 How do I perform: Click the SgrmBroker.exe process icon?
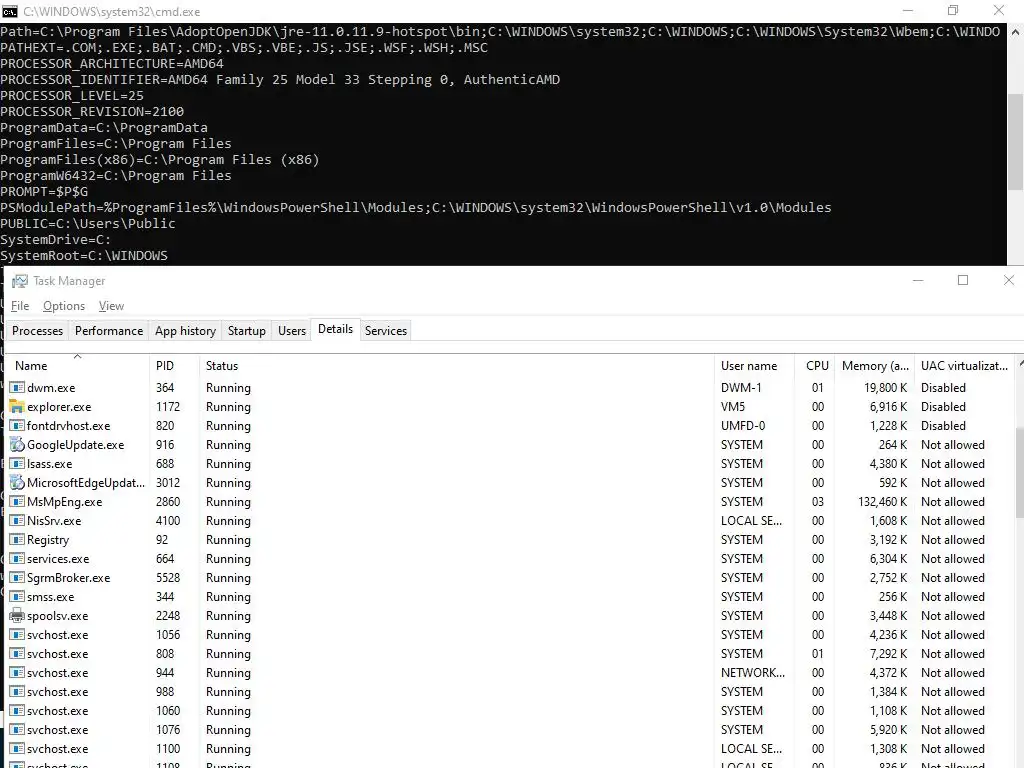click(x=17, y=577)
